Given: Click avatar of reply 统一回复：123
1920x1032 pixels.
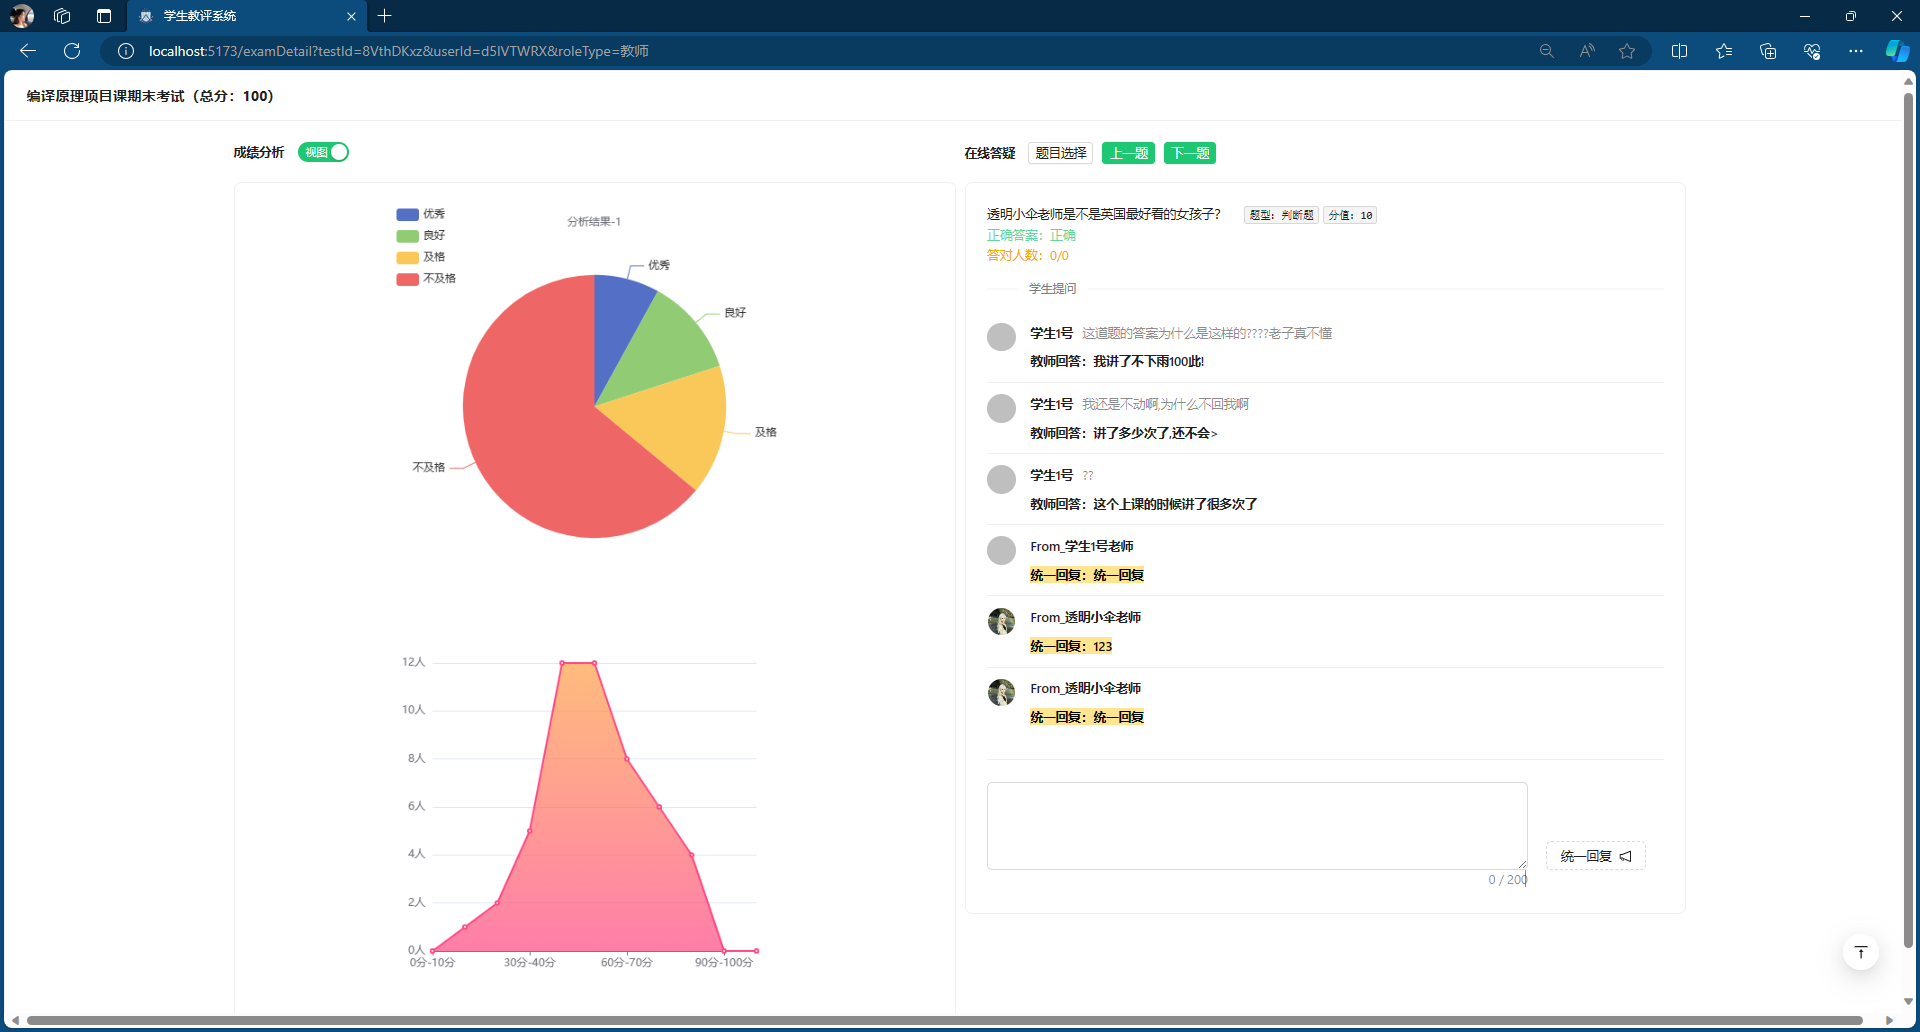Looking at the screenshot, I should 1001,621.
